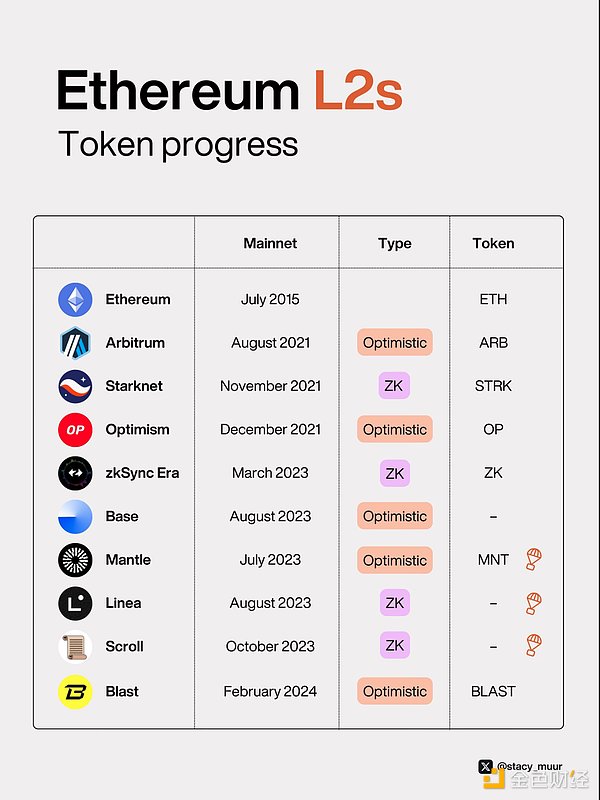
Task: Select the Mainnet column header
Action: 270,243
